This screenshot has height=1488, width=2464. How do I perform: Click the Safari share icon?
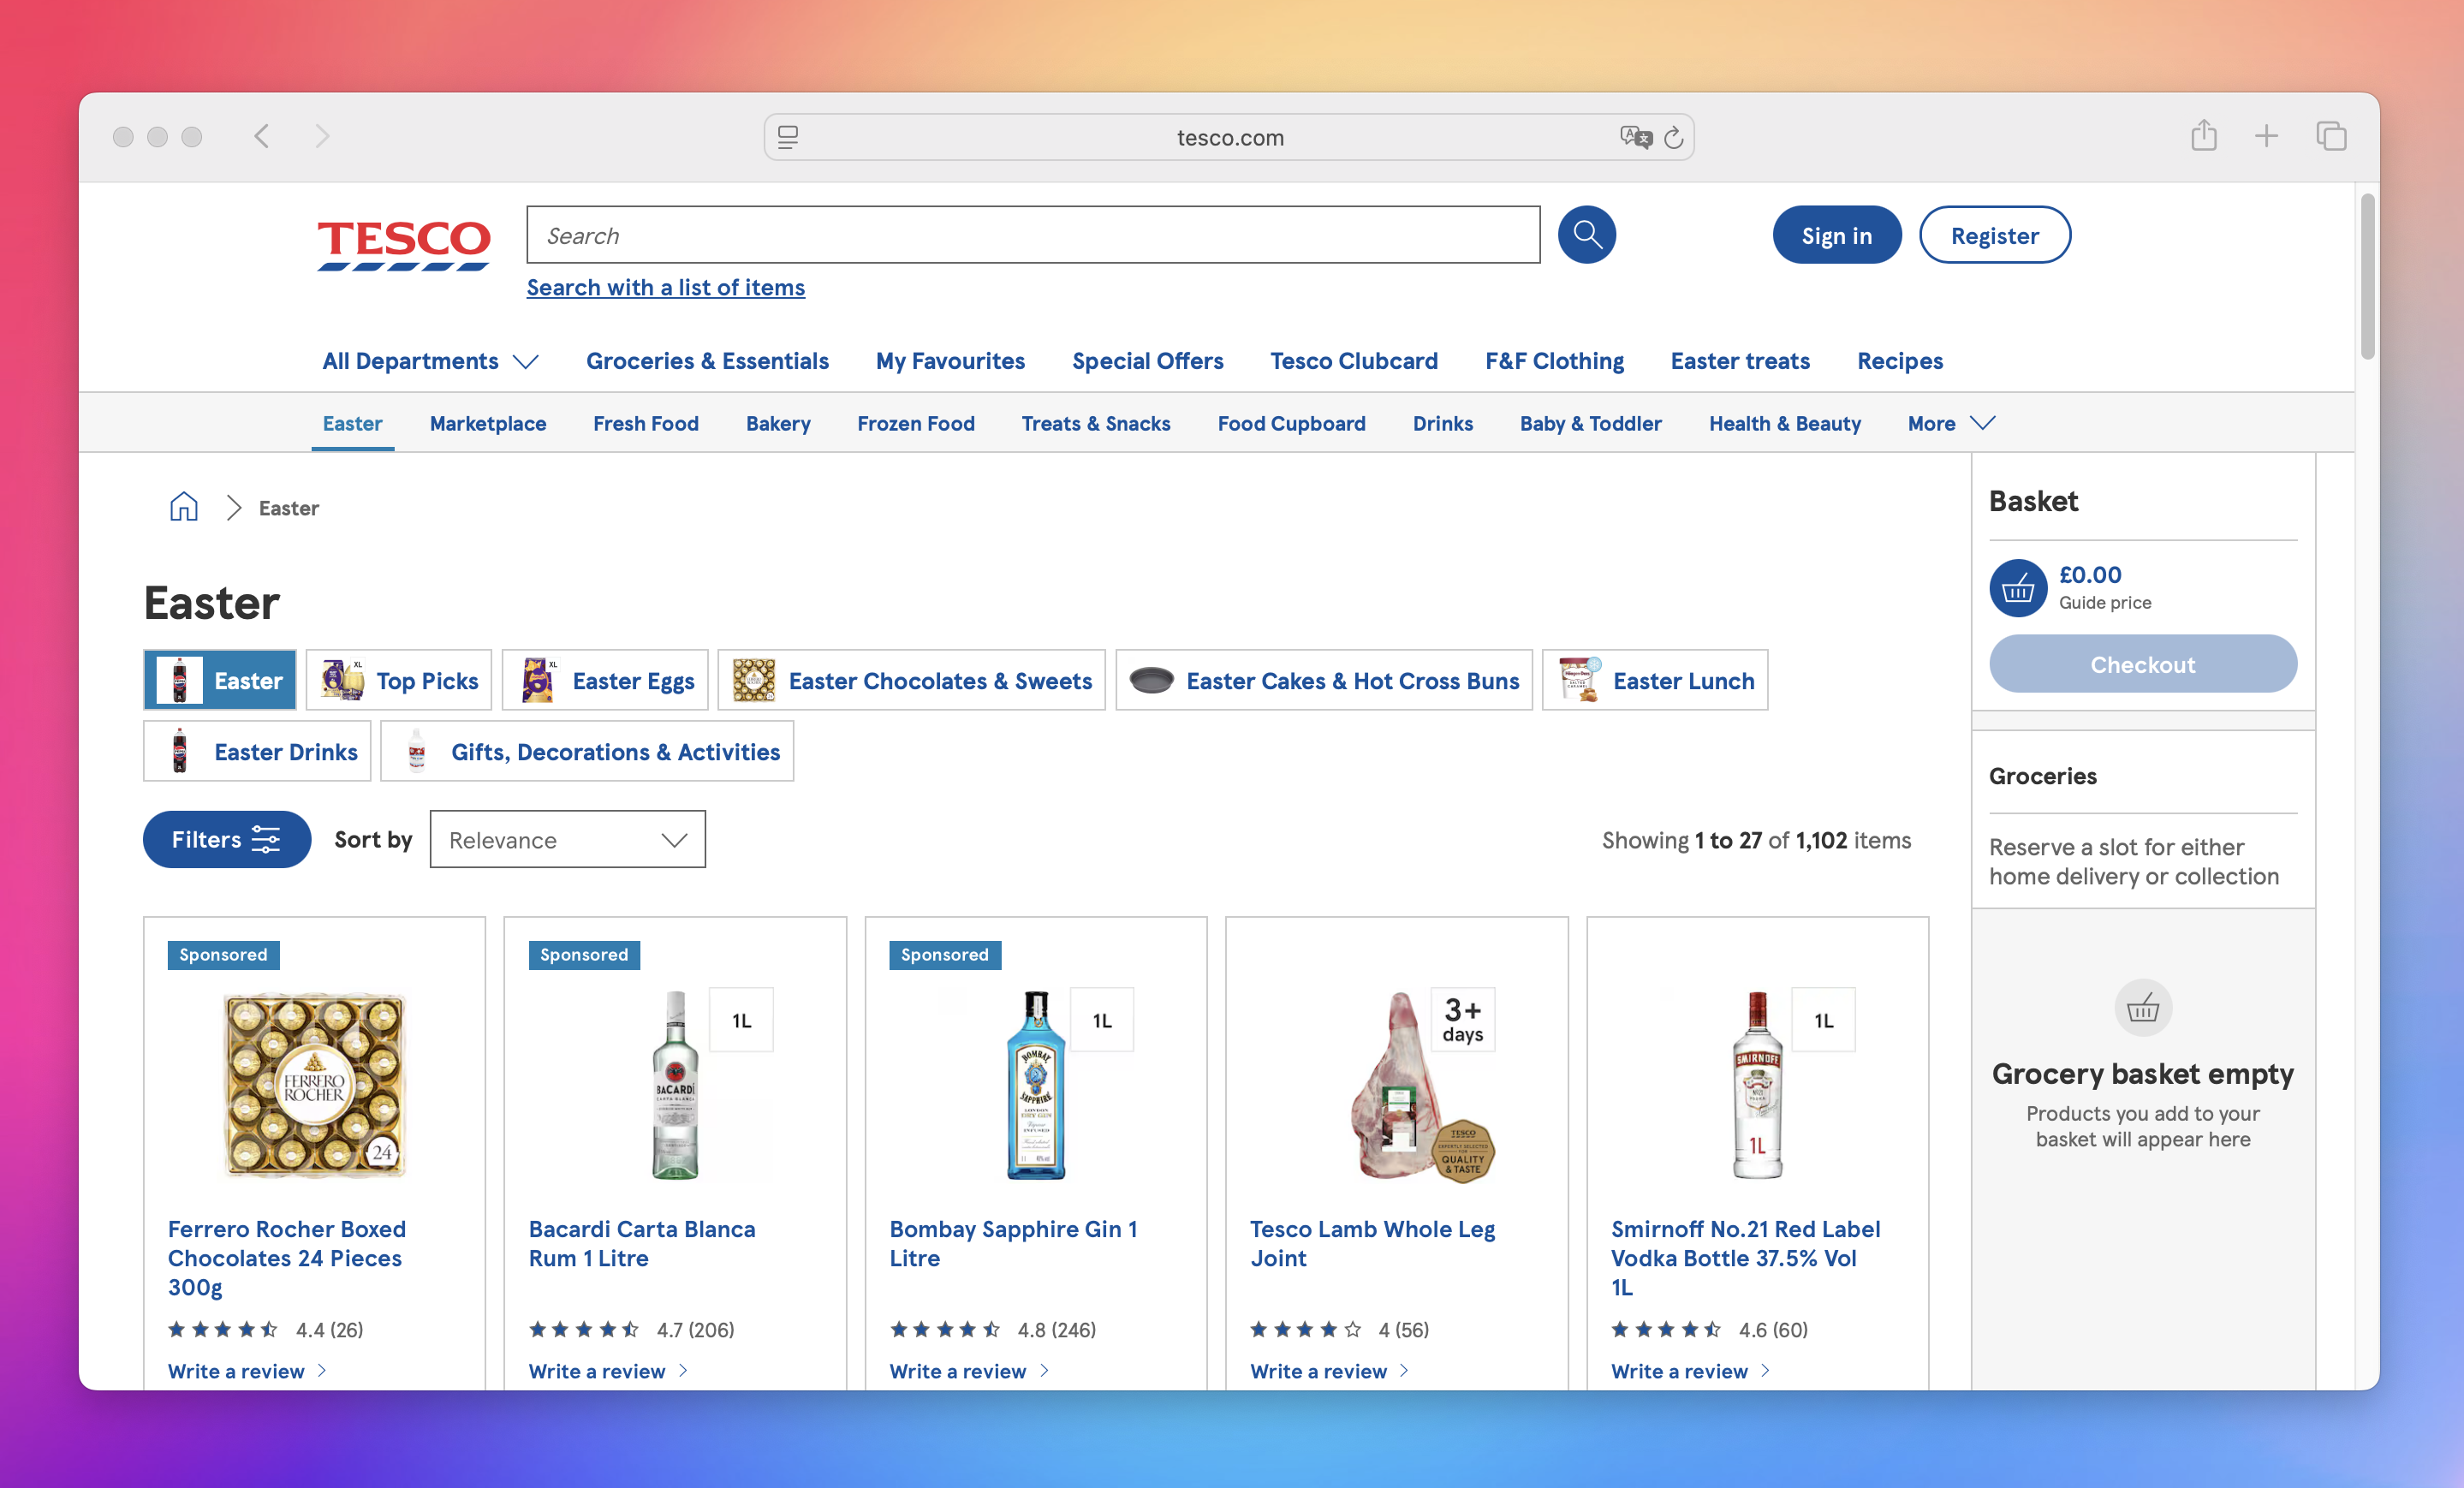(2203, 135)
